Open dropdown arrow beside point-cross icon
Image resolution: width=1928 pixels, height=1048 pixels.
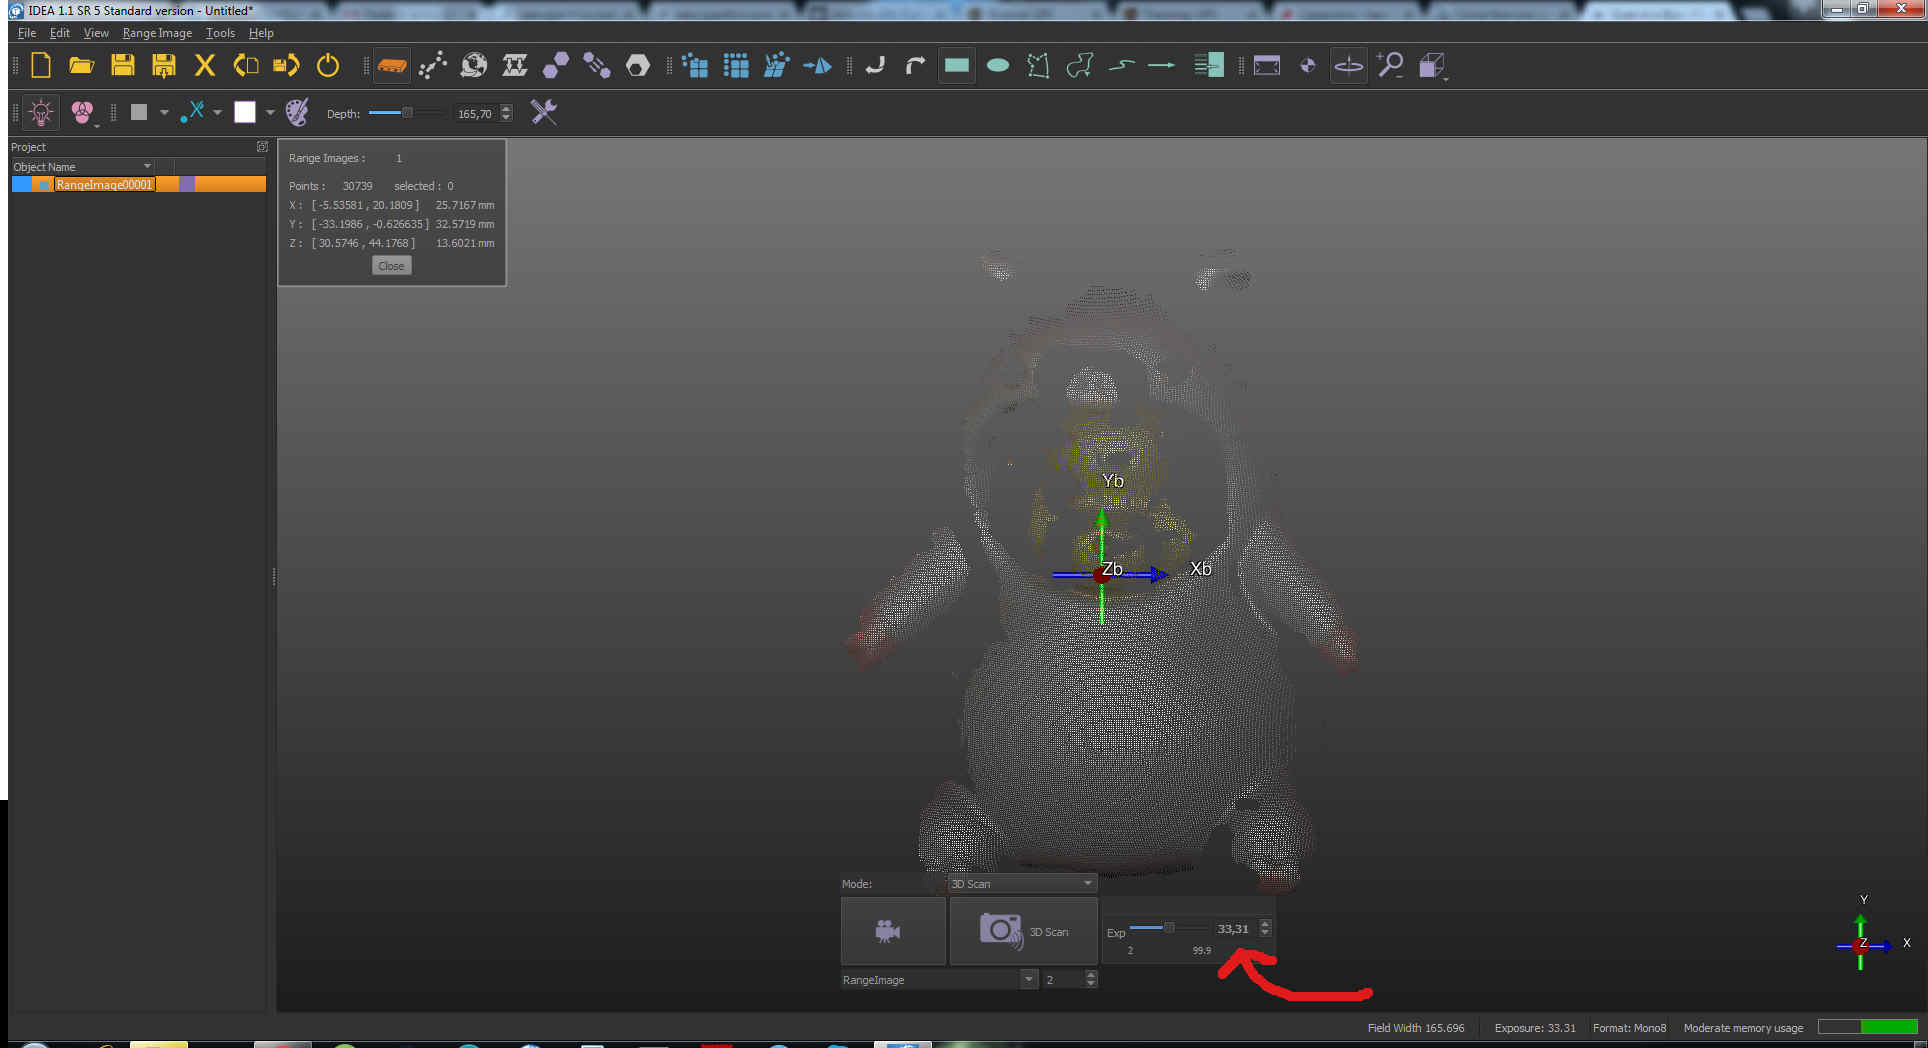(x=217, y=112)
